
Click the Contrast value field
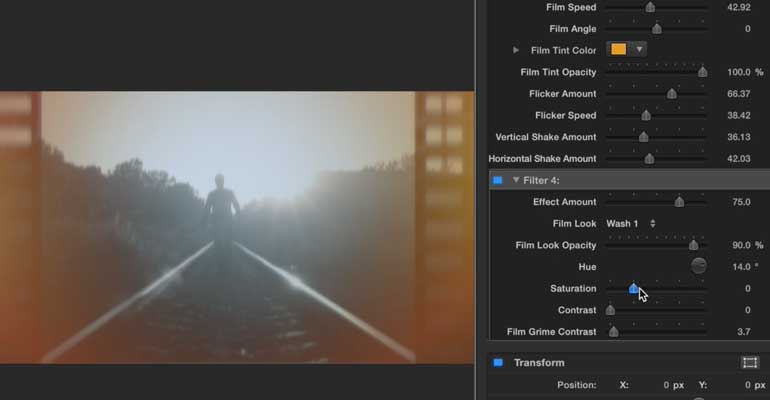click(x=747, y=310)
